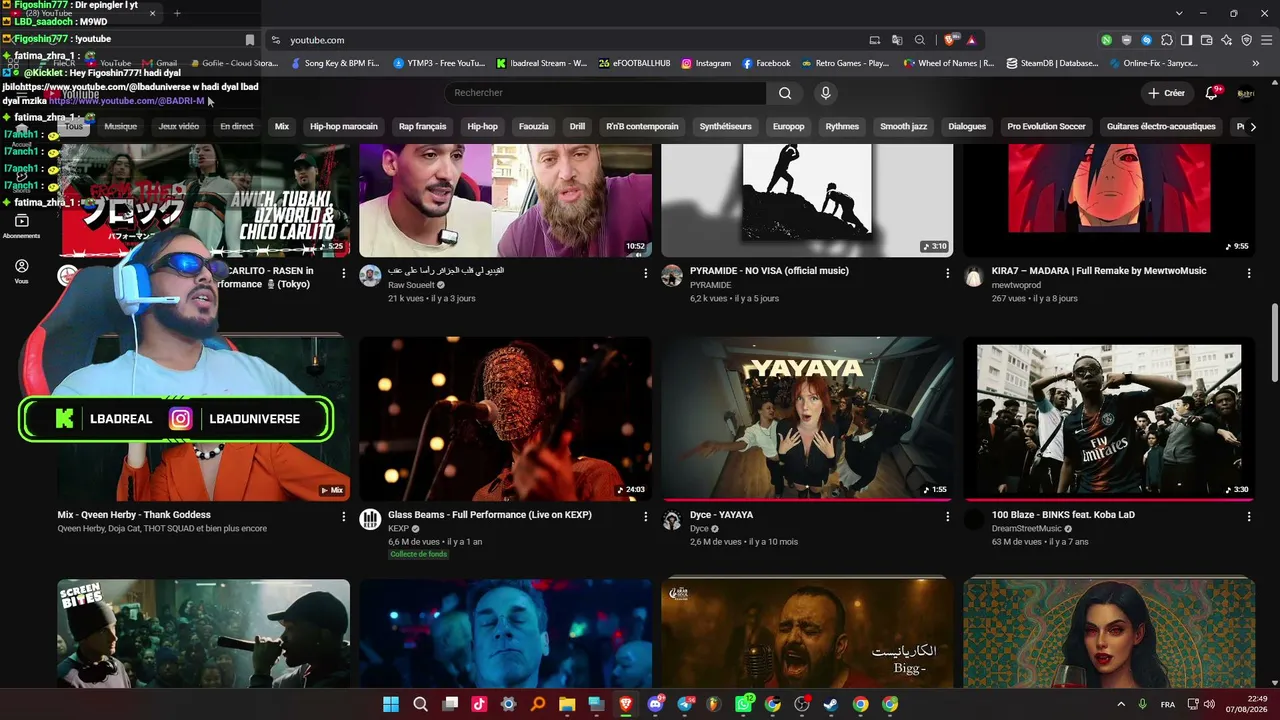
Task: Open the browser main hamburger menu
Action: coord(1266,40)
